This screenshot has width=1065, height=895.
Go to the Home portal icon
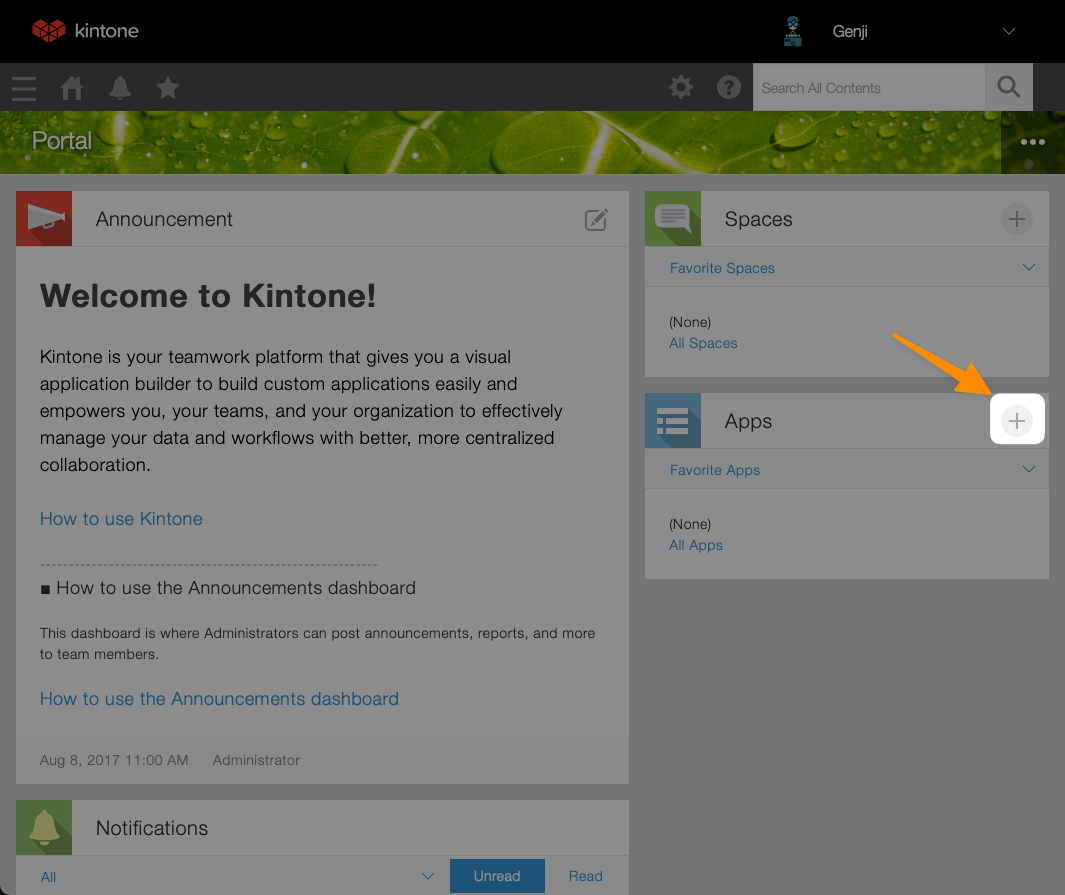tap(72, 88)
